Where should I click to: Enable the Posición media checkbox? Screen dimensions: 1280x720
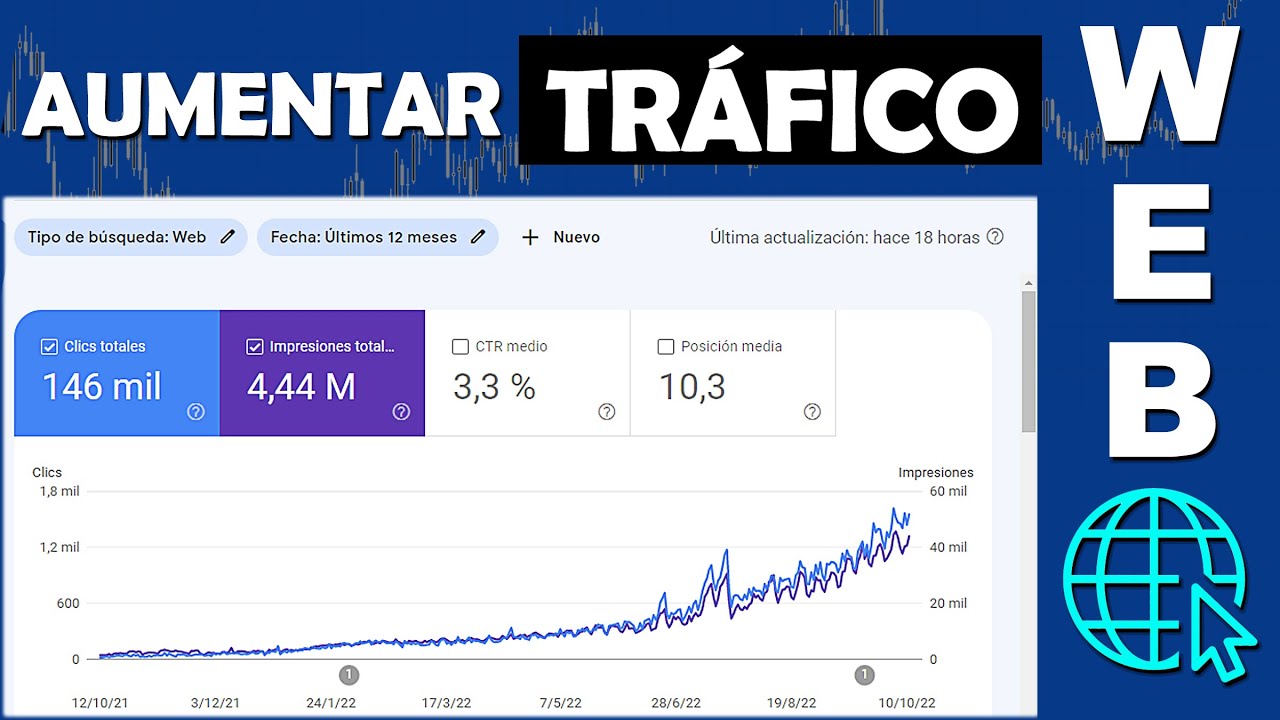click(x=666, y=347)
